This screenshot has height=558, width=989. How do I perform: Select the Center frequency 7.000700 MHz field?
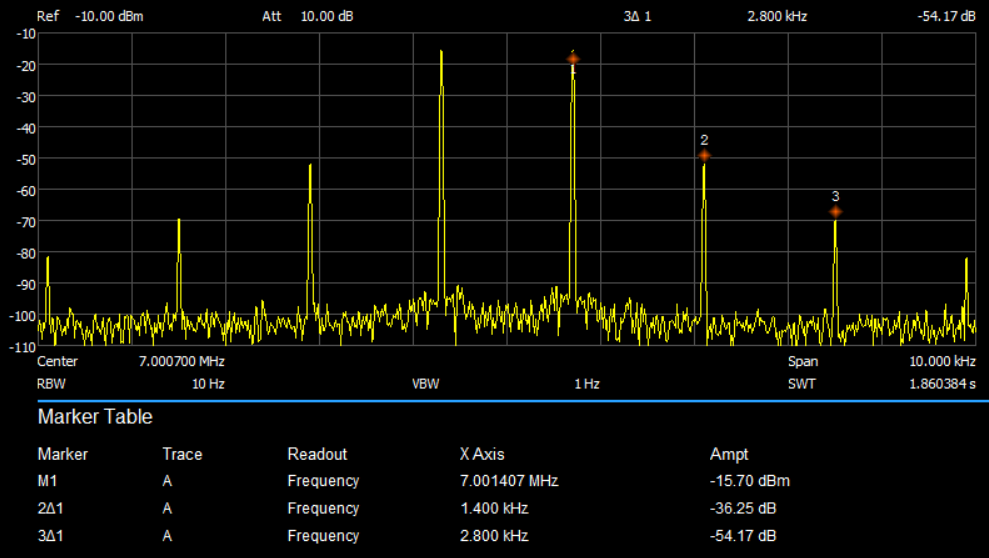pos(180,361)
